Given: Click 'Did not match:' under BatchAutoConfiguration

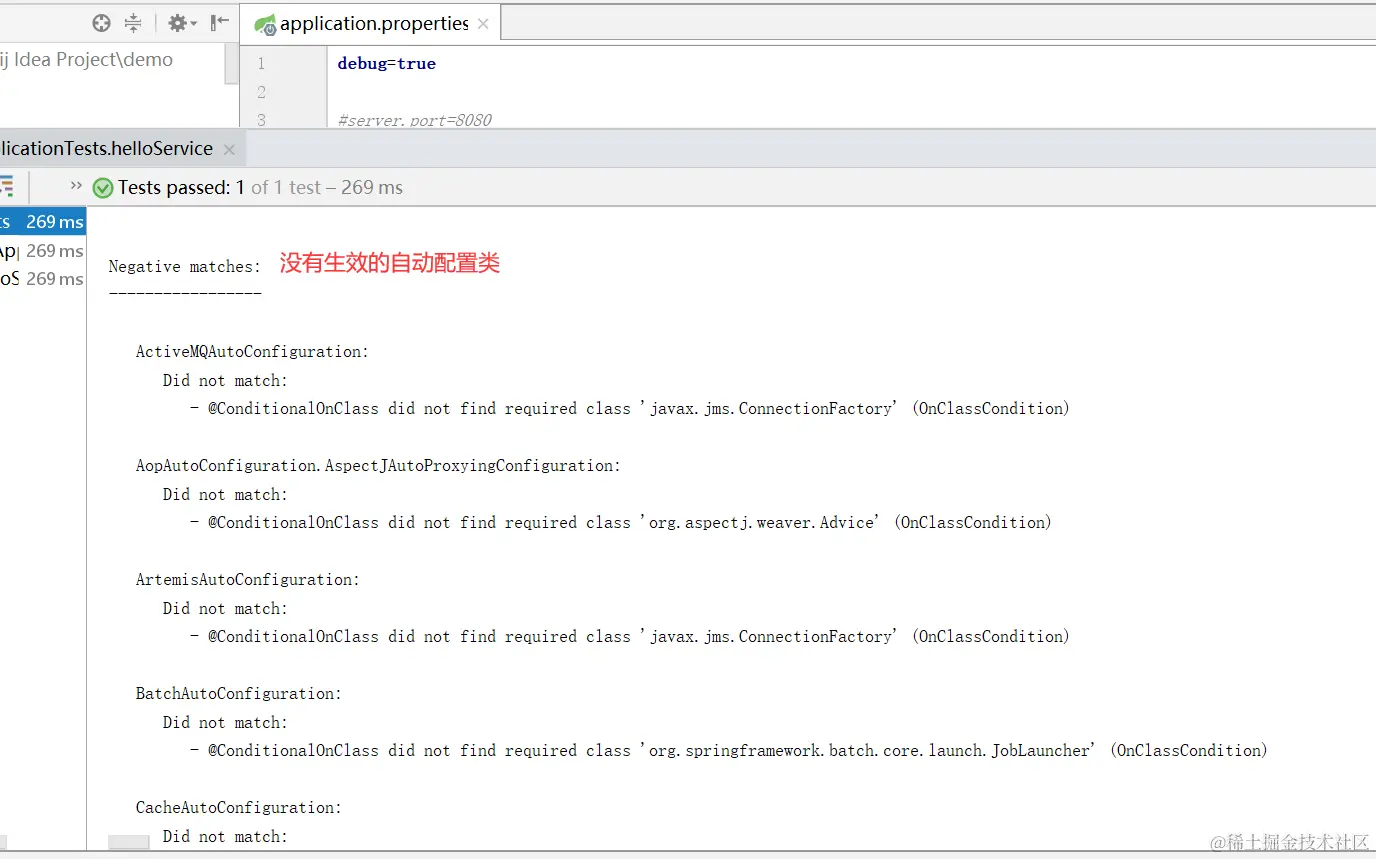Looking at the screenshot, I should click(225, 722).
